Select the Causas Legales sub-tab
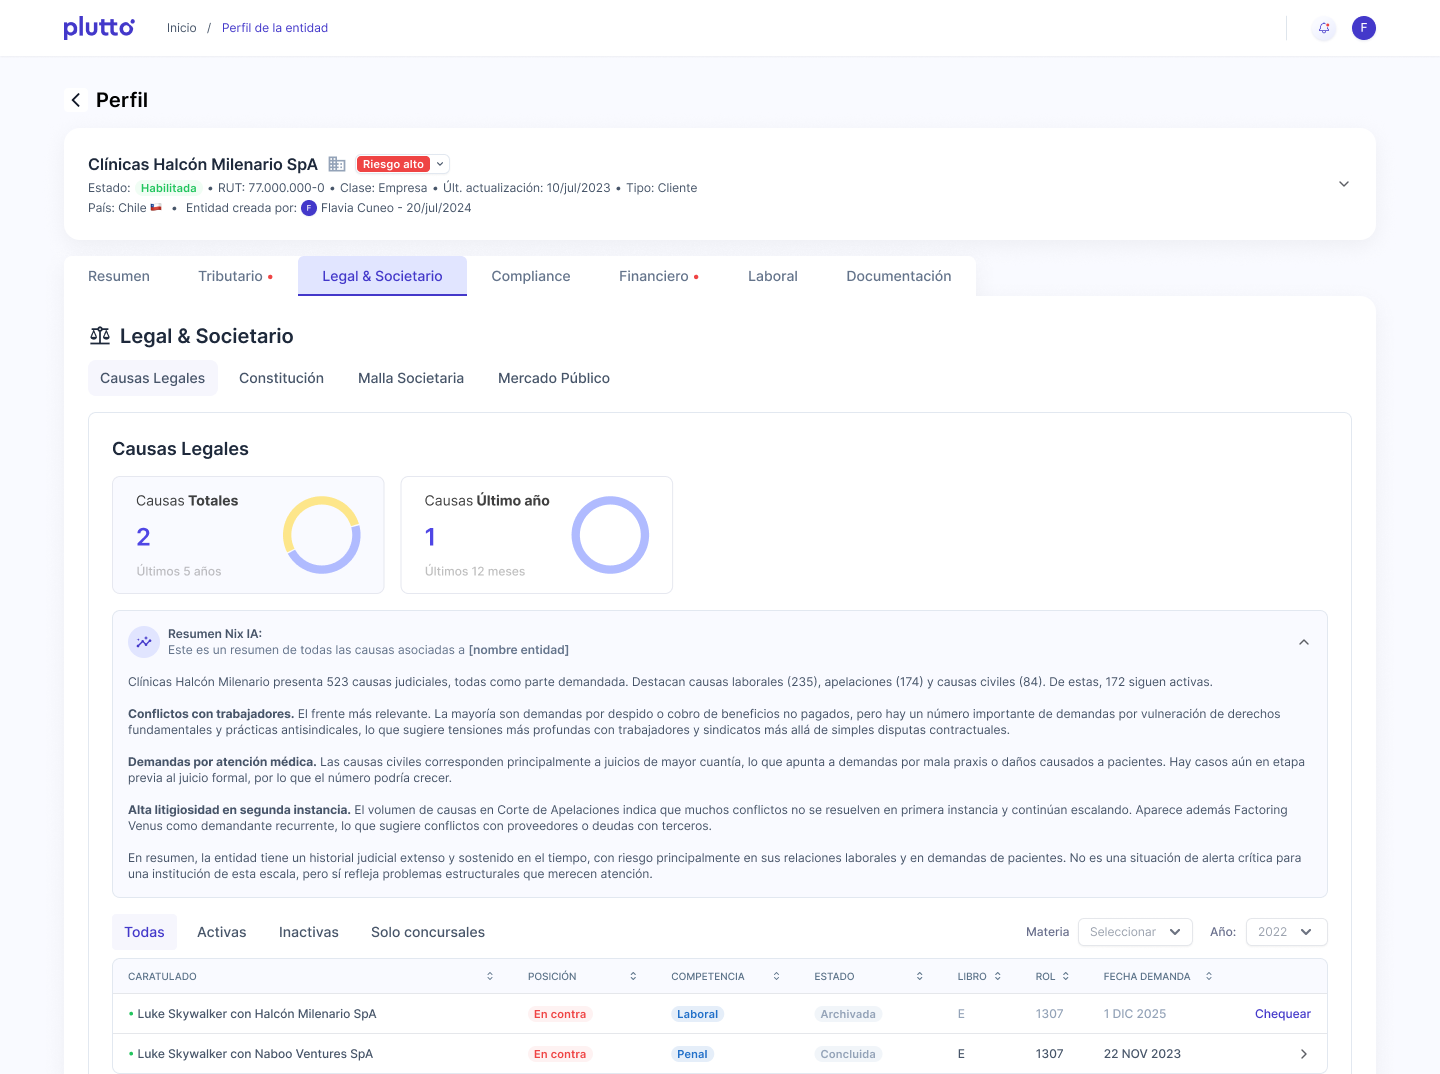This screenshot has height=1074, width=1440. click(x=152, y=378)
